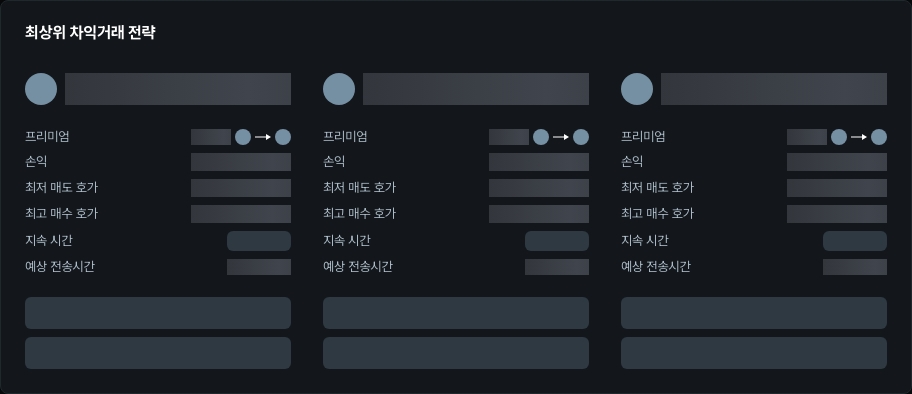The image size is (912, 394).
Task: Click the 손익 value bar in second card
Action: [539, 162]
